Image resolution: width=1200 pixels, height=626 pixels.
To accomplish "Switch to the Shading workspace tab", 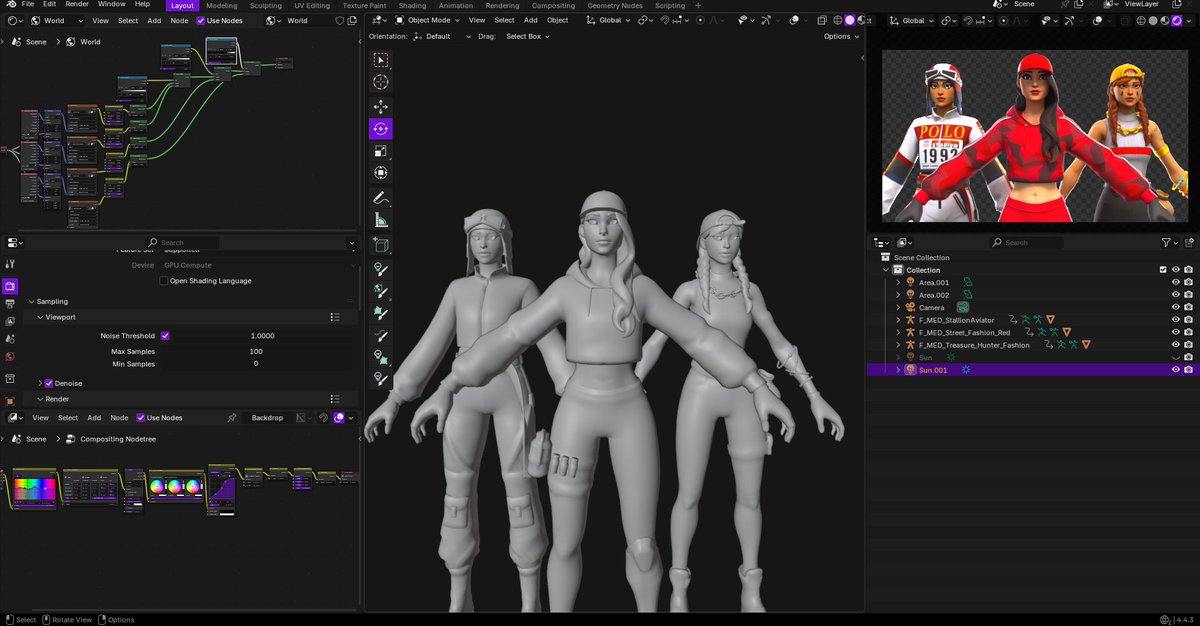I will point(412,5).
